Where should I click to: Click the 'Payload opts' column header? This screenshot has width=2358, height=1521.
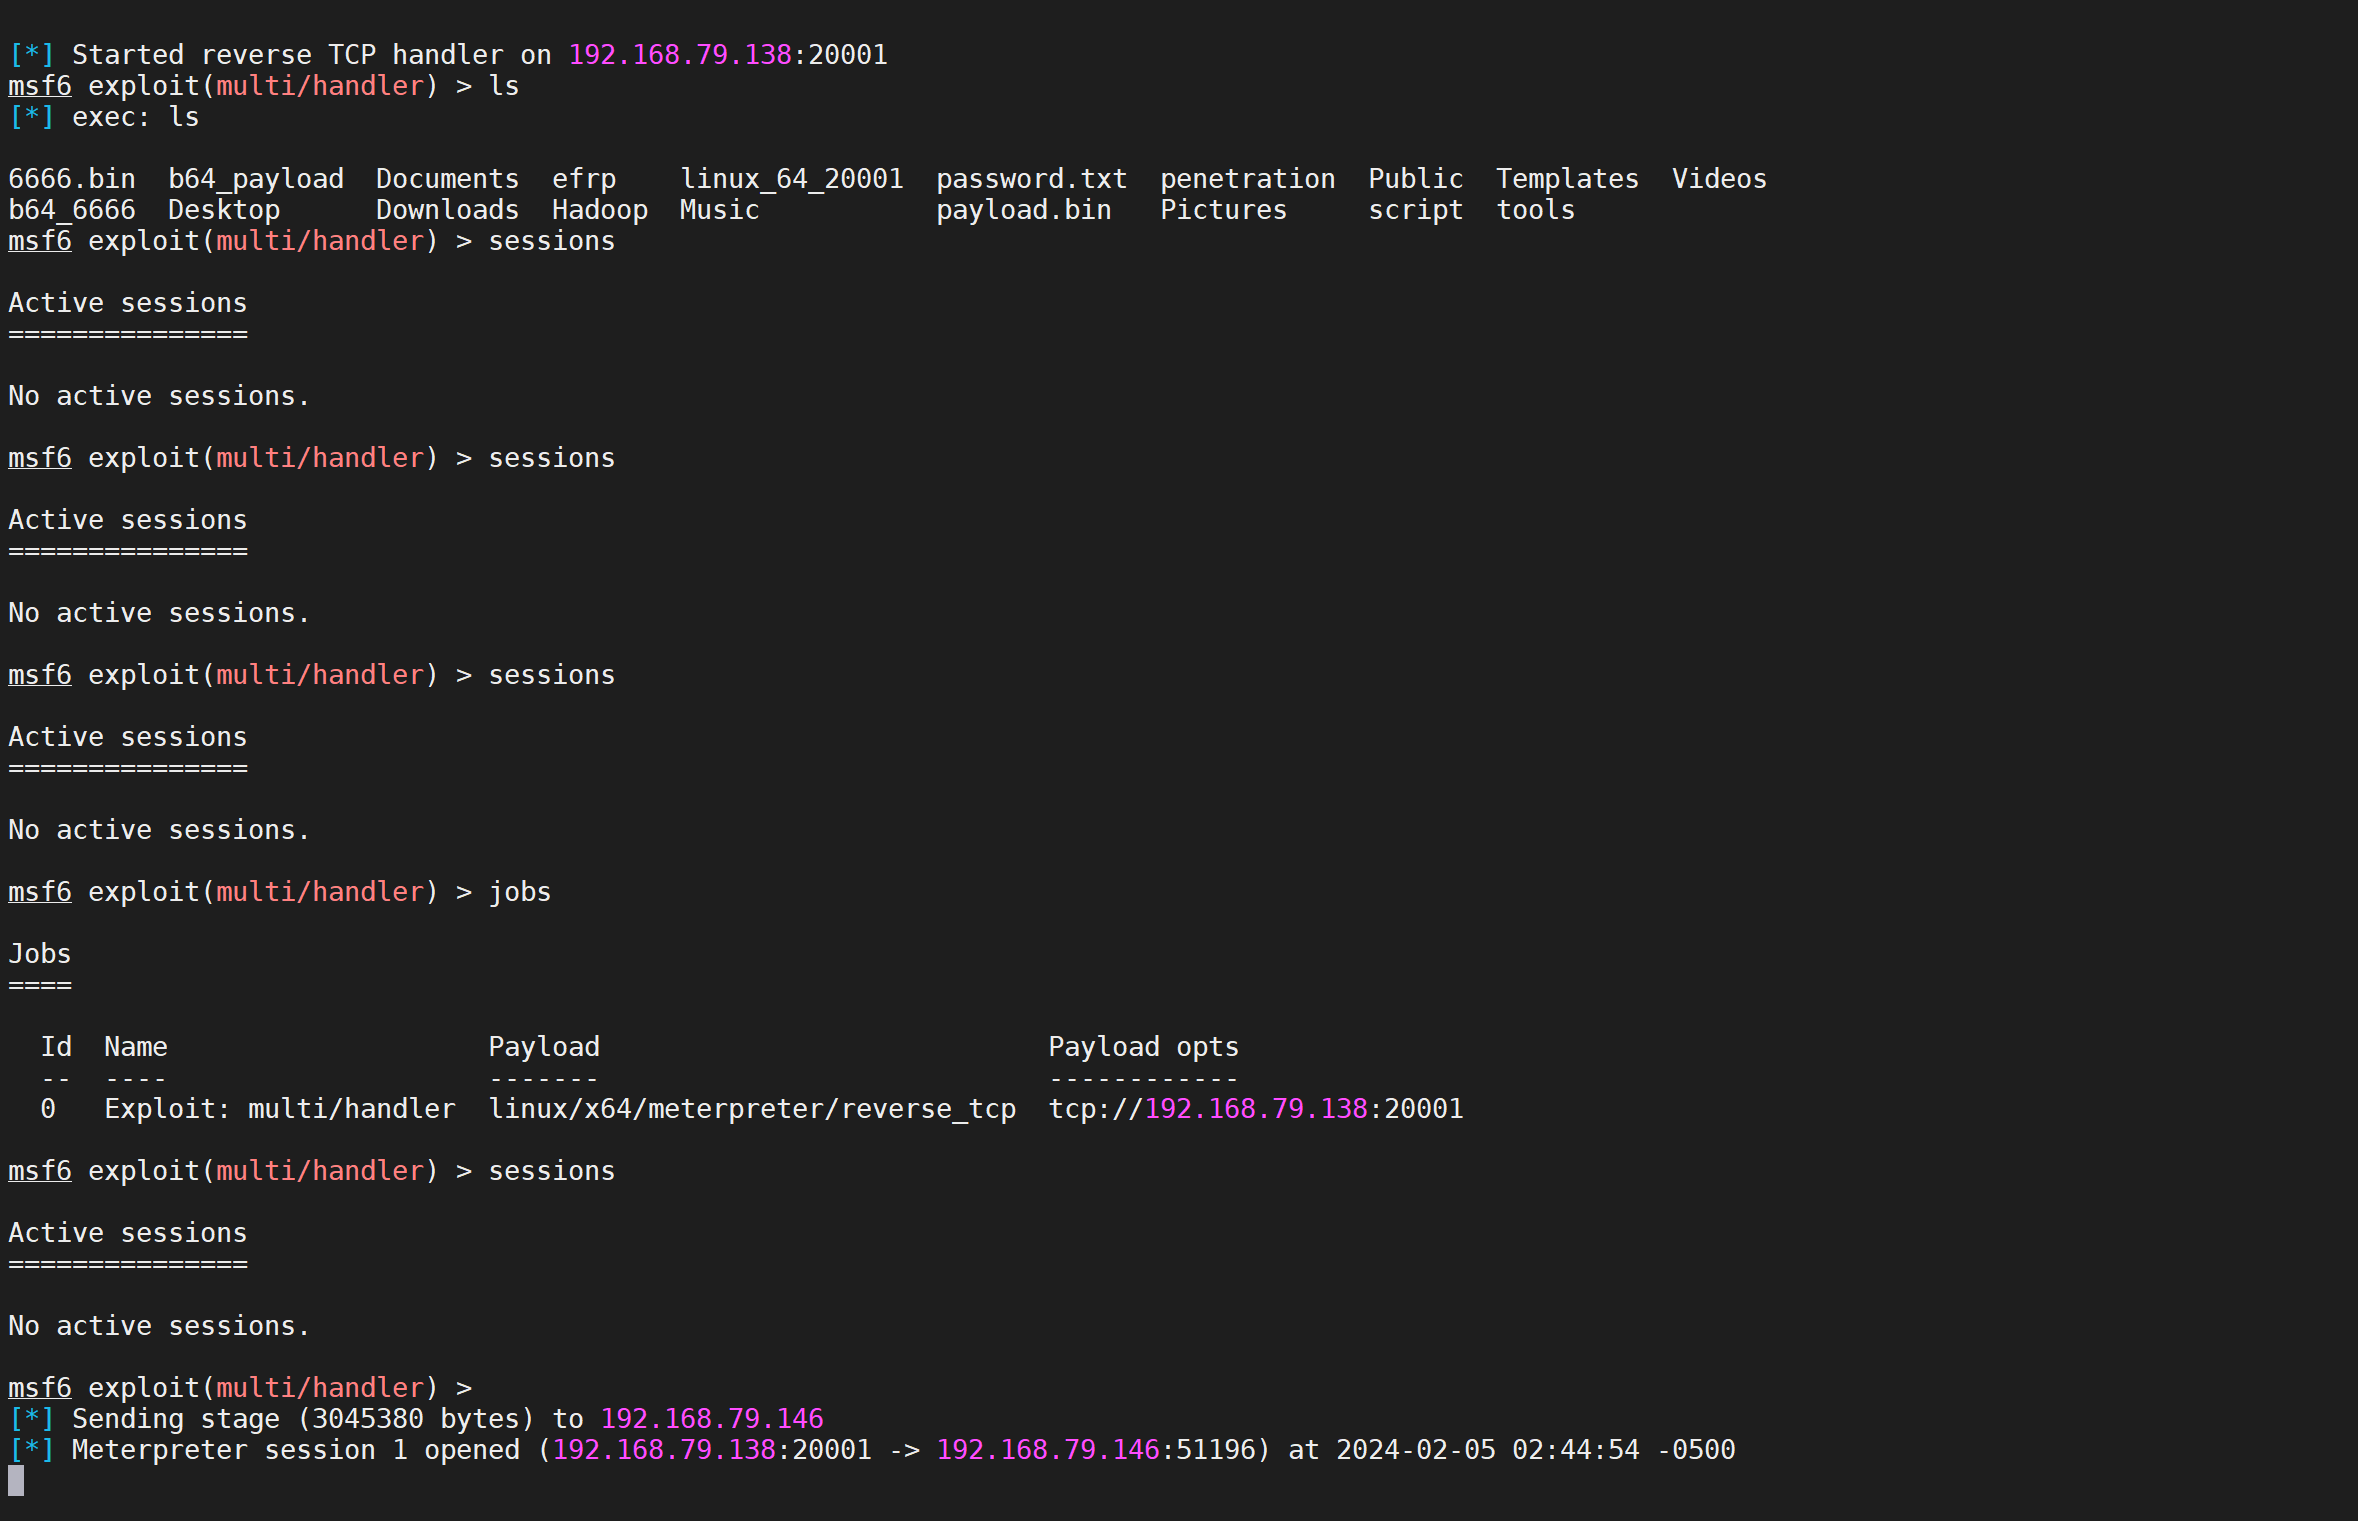pyautogui.click(x=1144, y=1047)
